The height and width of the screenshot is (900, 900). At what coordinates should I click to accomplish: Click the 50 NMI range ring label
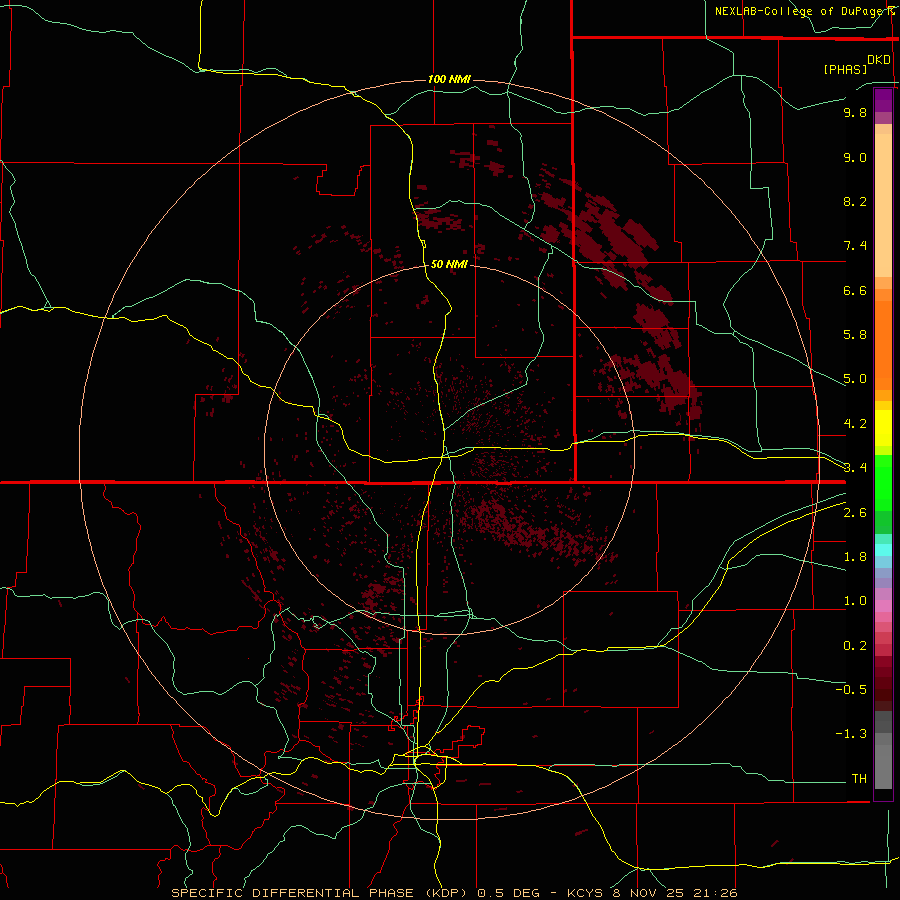click(x=449, y=265)
